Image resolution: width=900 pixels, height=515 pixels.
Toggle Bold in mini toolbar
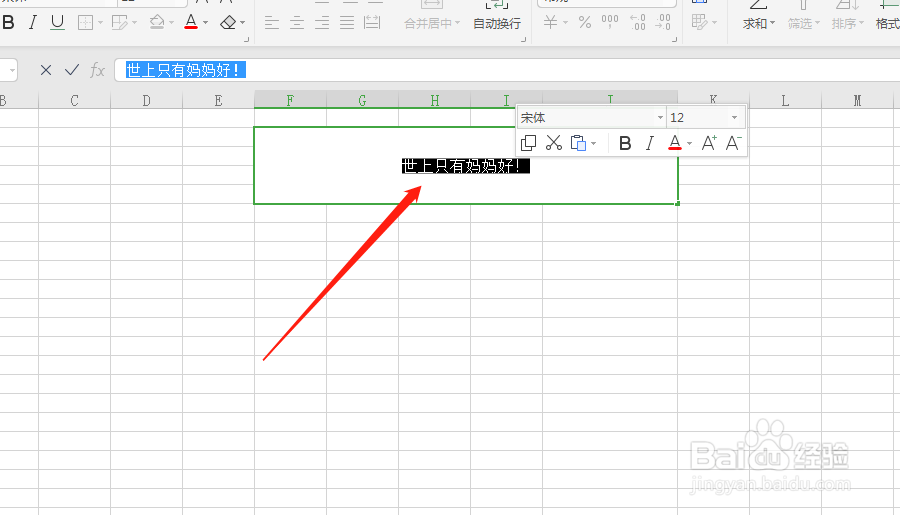pos(625,143)
